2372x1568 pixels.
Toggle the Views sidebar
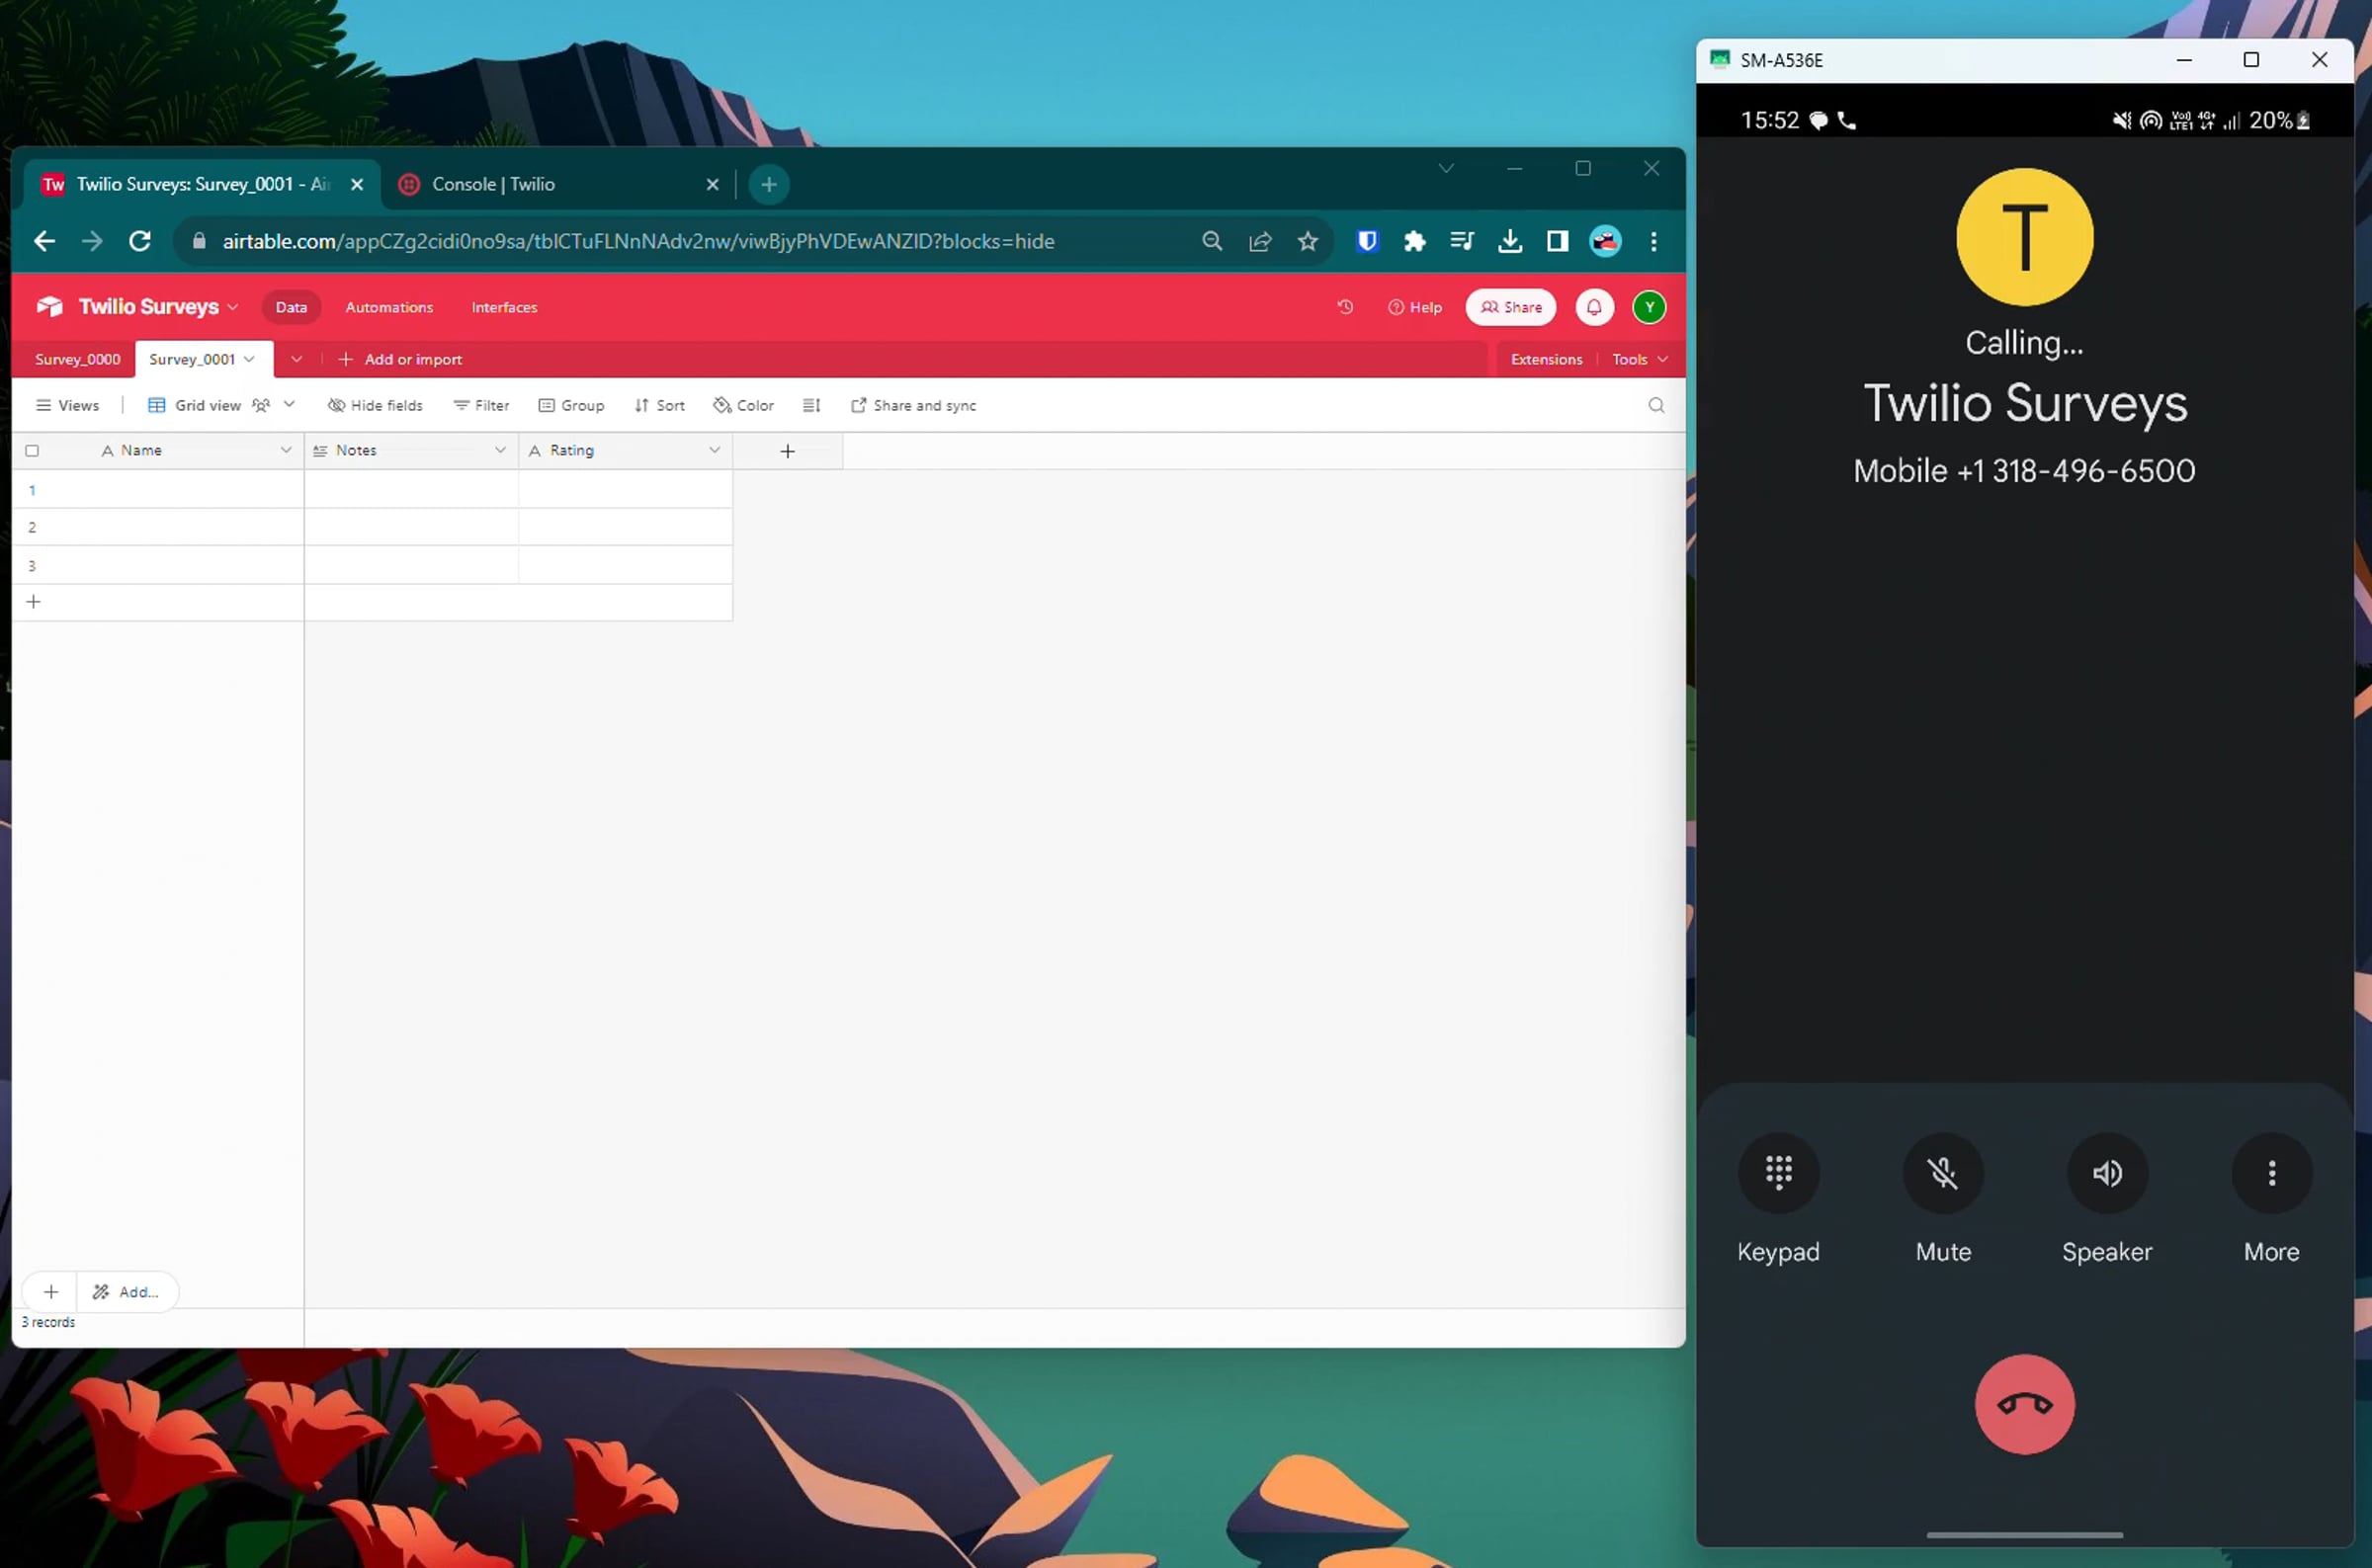click(x=68, y=405)
